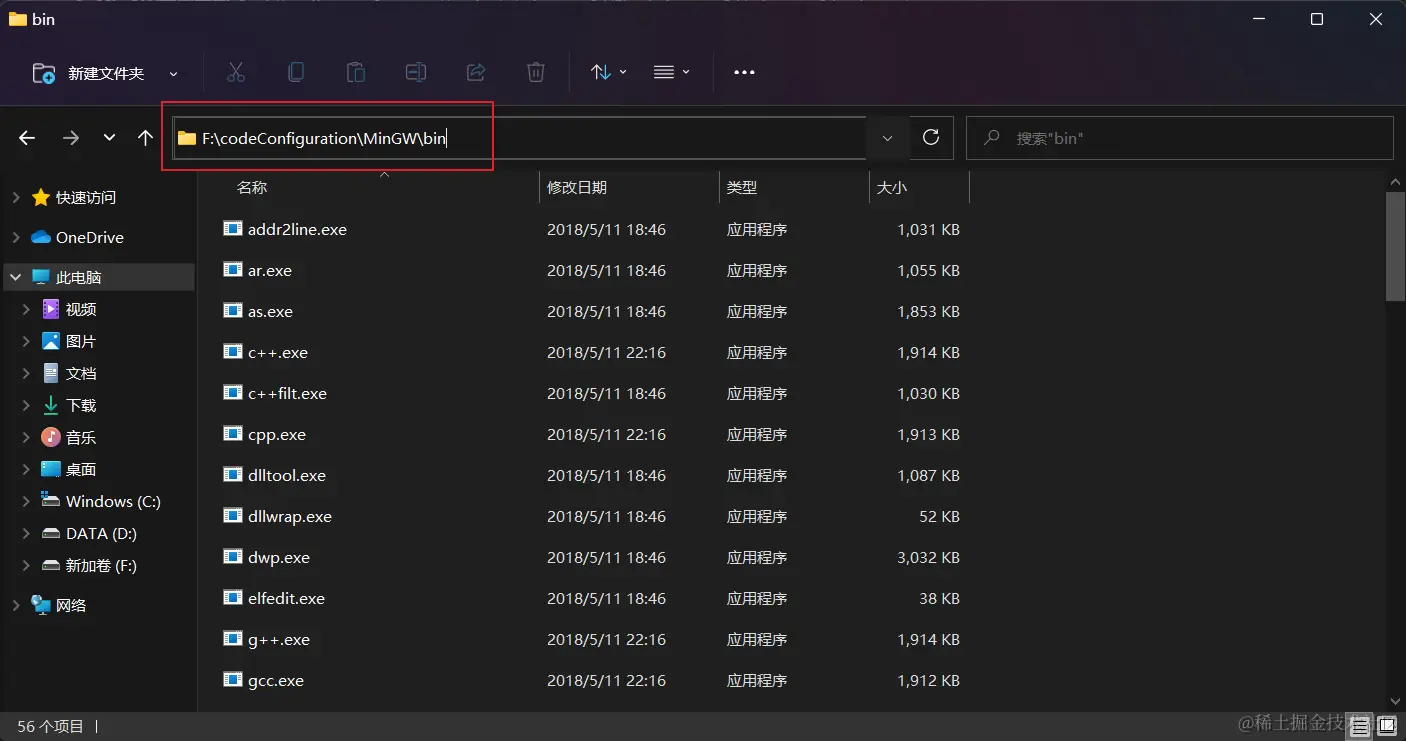The width and height of the screenshot is (1406, 741).
Task: Click the New folder button
Action: [89, 73]
